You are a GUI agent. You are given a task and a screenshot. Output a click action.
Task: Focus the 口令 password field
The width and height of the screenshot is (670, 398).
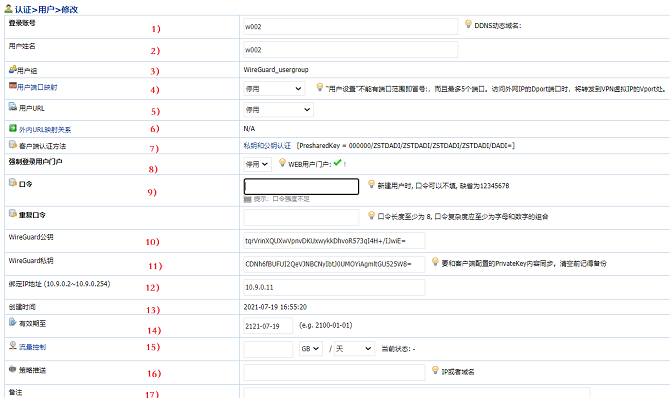(x=301, y=186)
